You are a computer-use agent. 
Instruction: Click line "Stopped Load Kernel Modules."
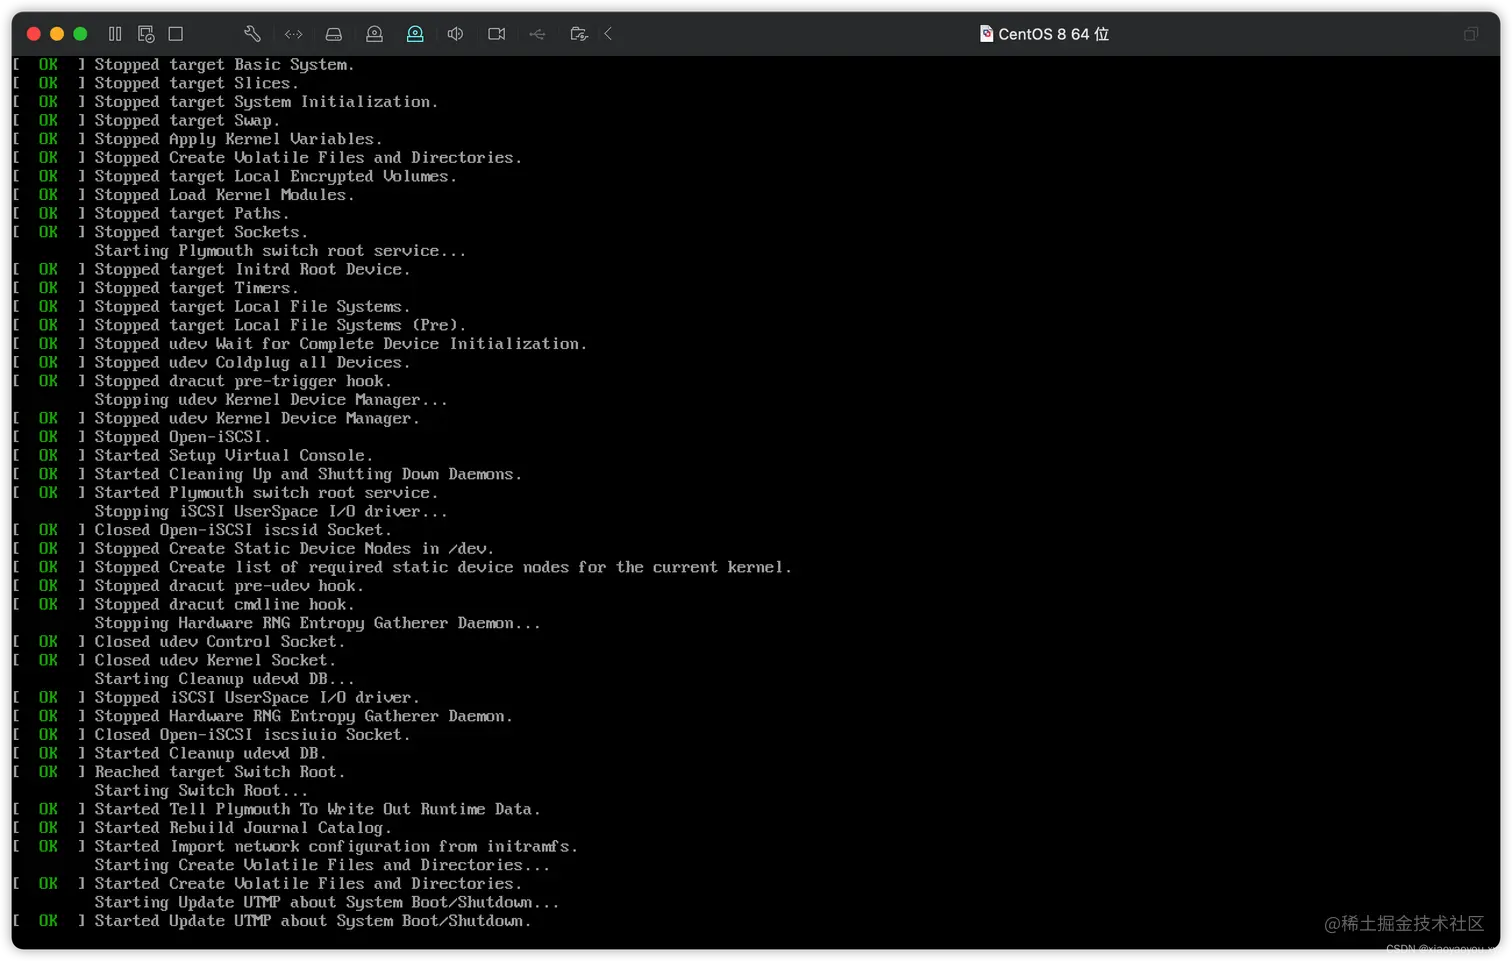click(224, 195)
